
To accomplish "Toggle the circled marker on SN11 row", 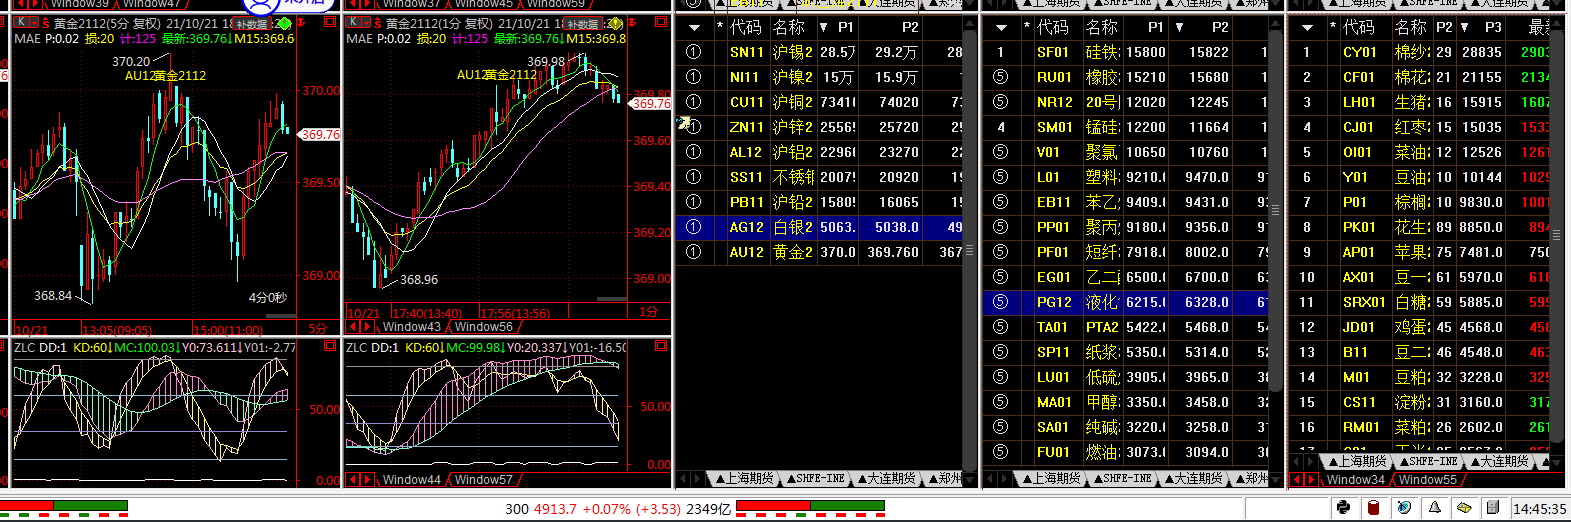I will click(x=693, y=52).
